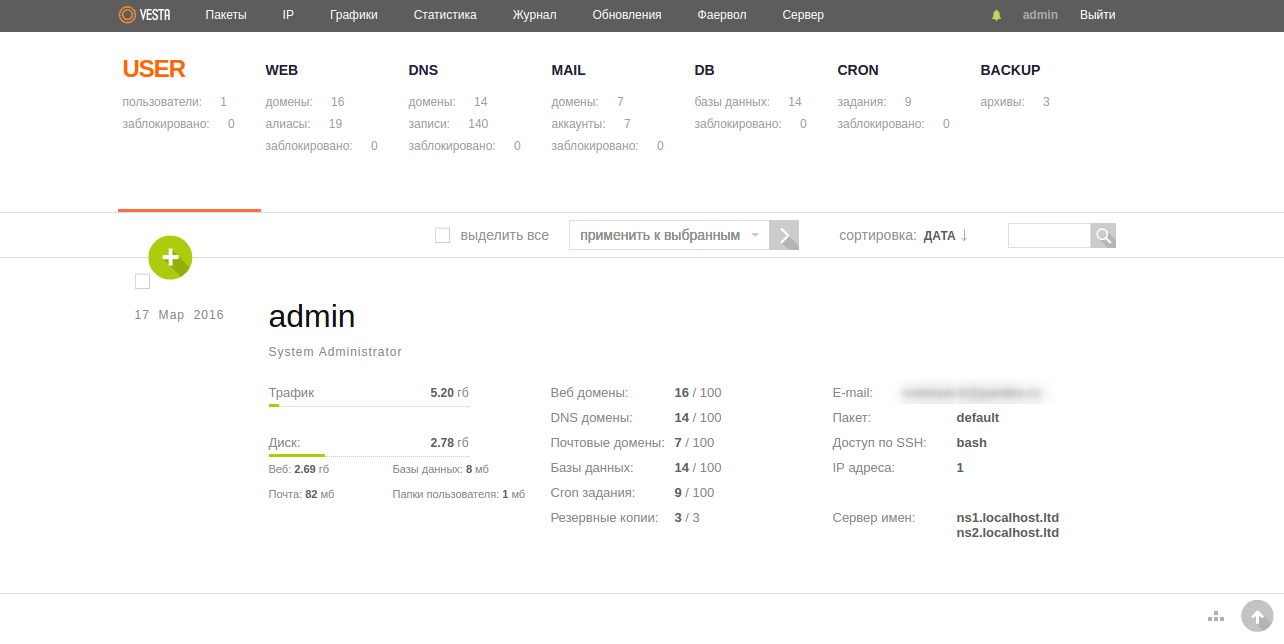Open the Фаервол menu item

coord(722,15)
